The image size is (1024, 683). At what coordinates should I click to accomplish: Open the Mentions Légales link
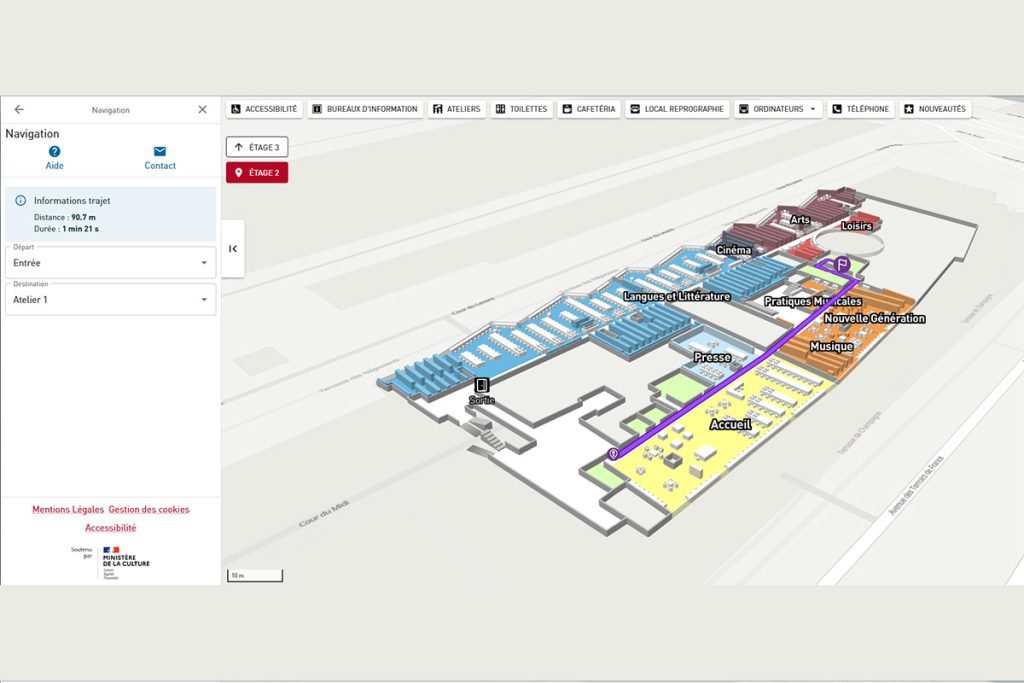tap(68, 510)
